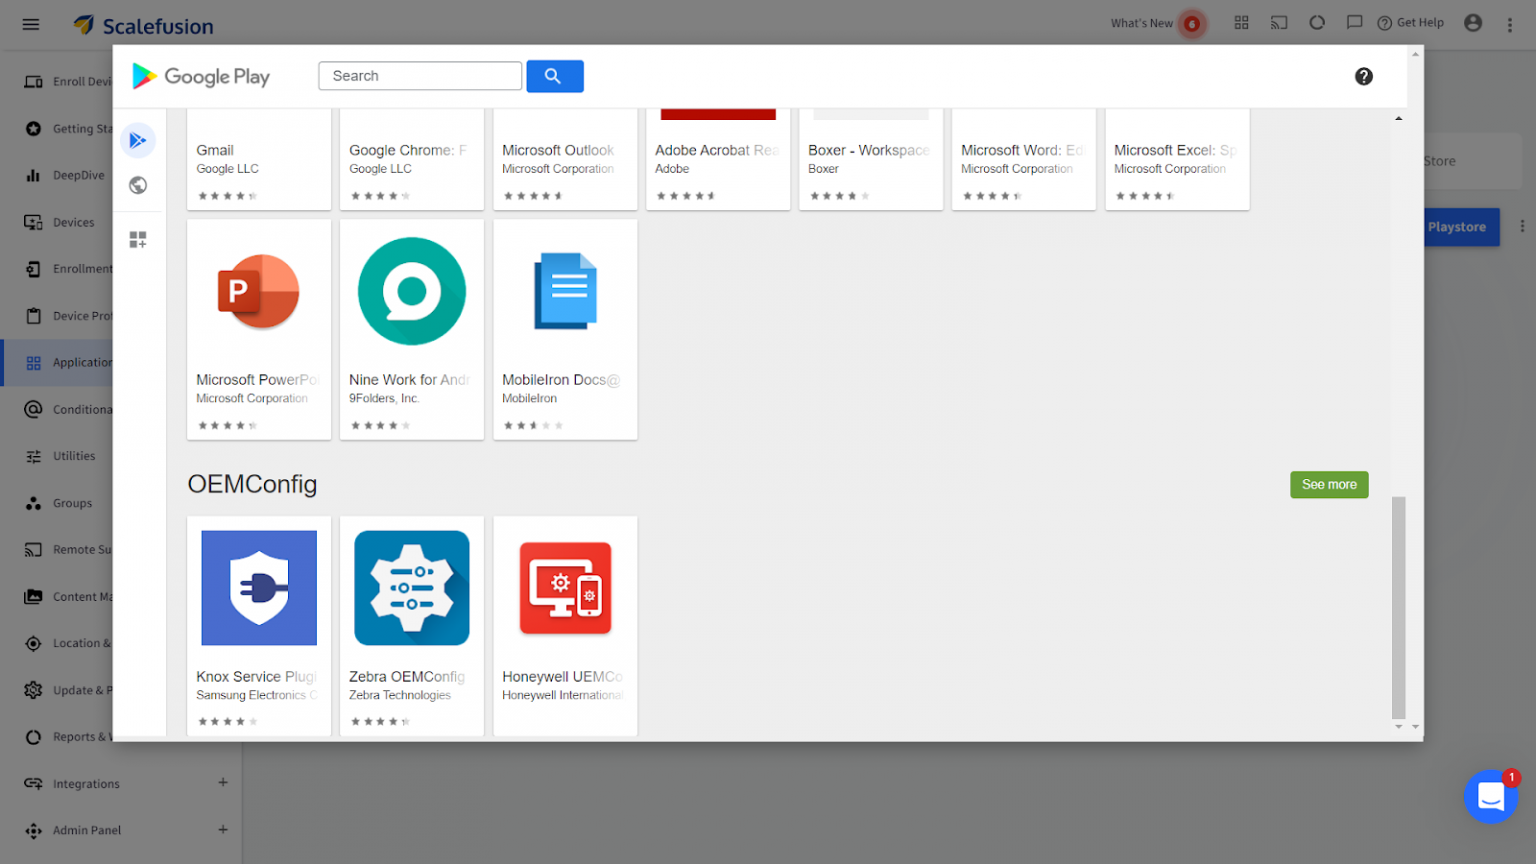Expand the Admin Panel menu
The width and height of the screenshot is (1536, 864).
pyautogui.click(x=85, y=830)
